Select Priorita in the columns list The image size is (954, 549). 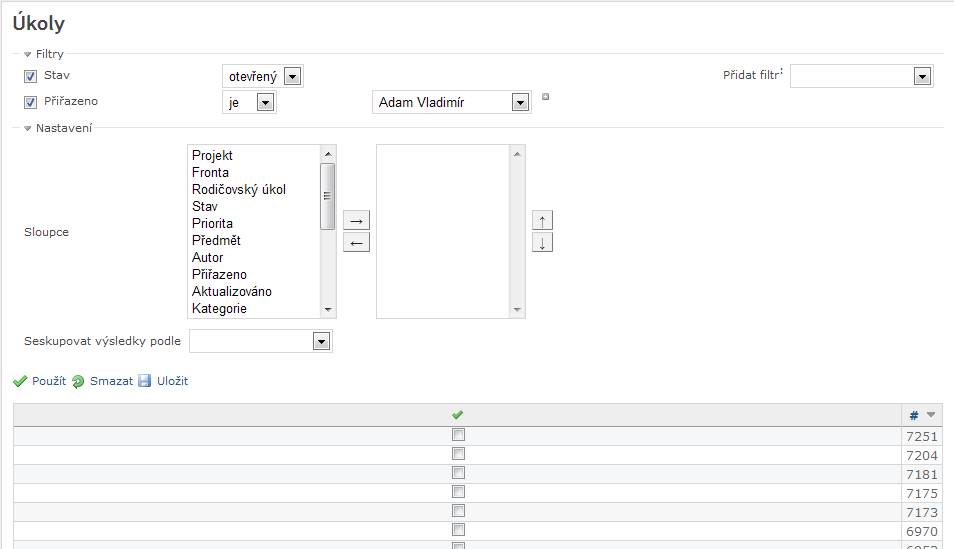click(212, 223)
